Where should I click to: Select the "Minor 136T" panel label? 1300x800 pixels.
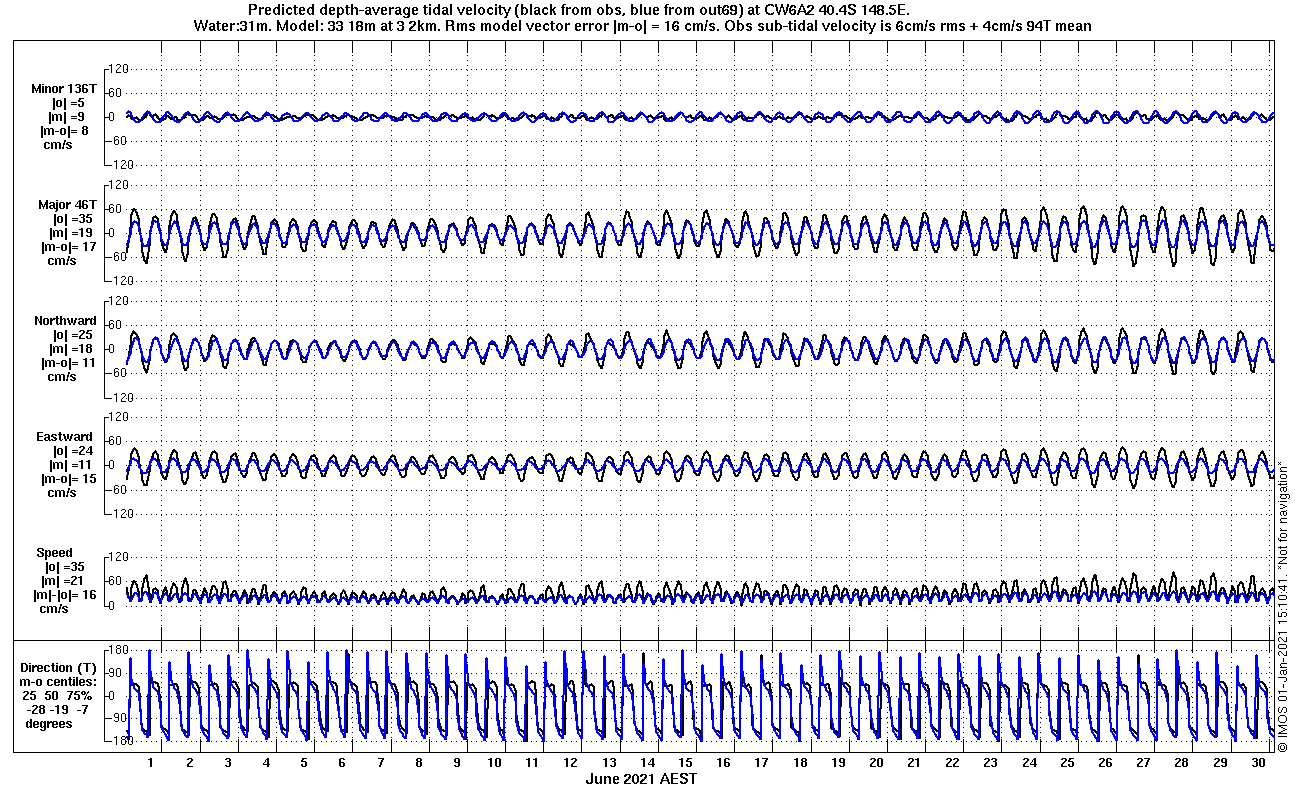coord(64,88)
